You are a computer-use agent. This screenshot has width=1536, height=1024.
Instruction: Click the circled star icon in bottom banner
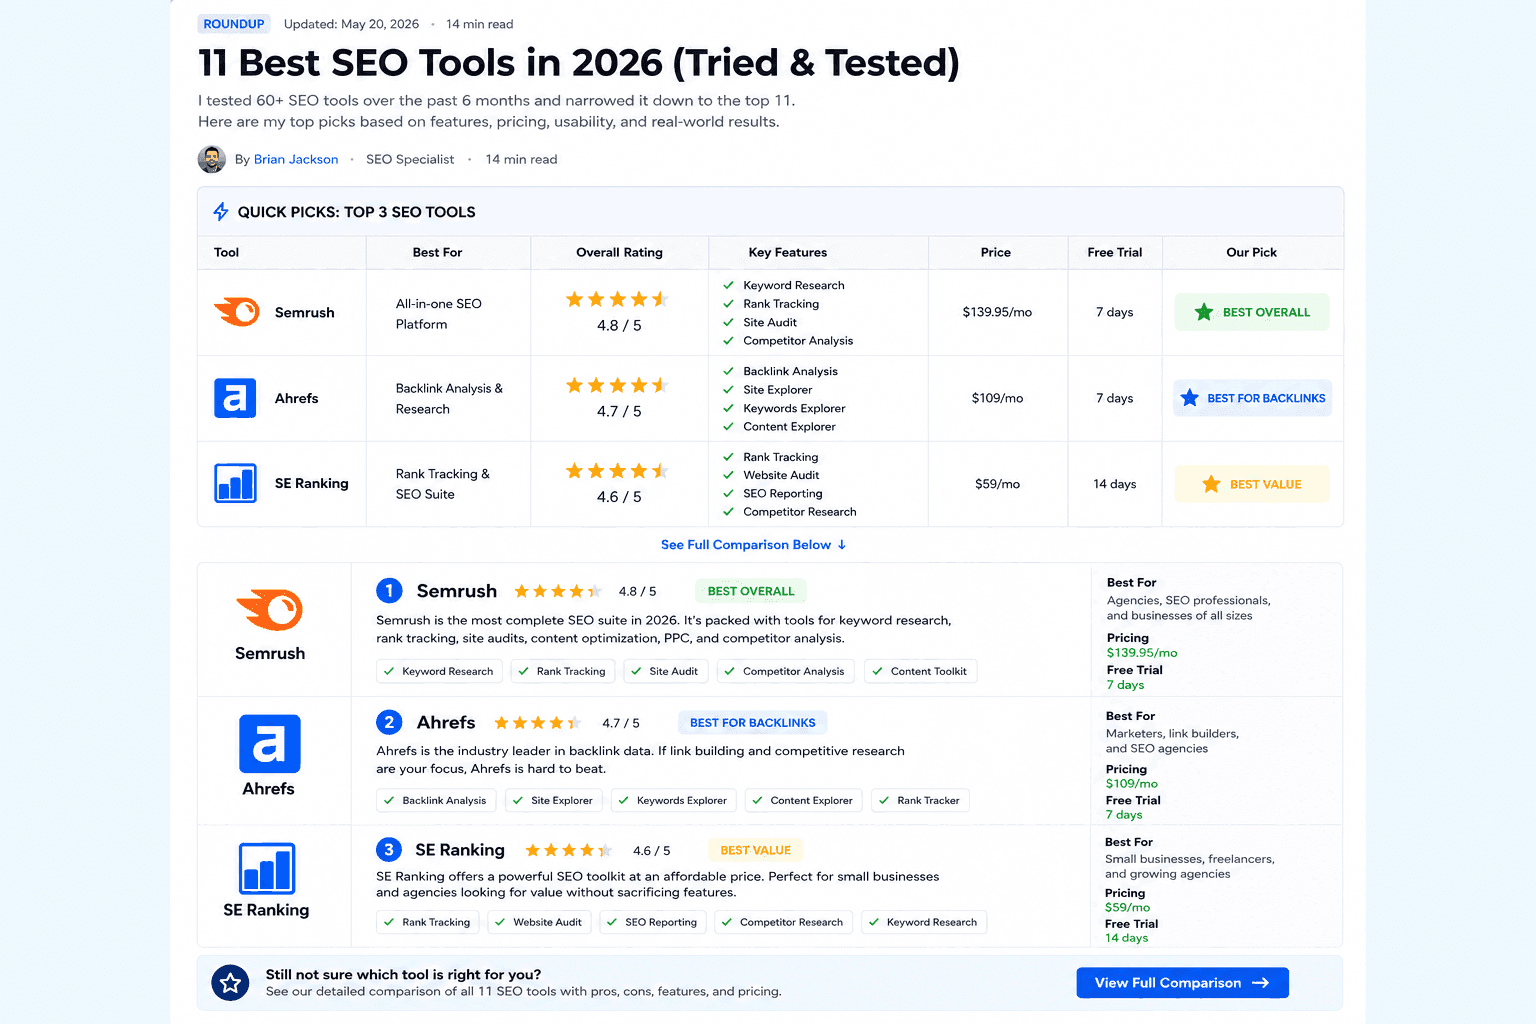pos(230,983)
